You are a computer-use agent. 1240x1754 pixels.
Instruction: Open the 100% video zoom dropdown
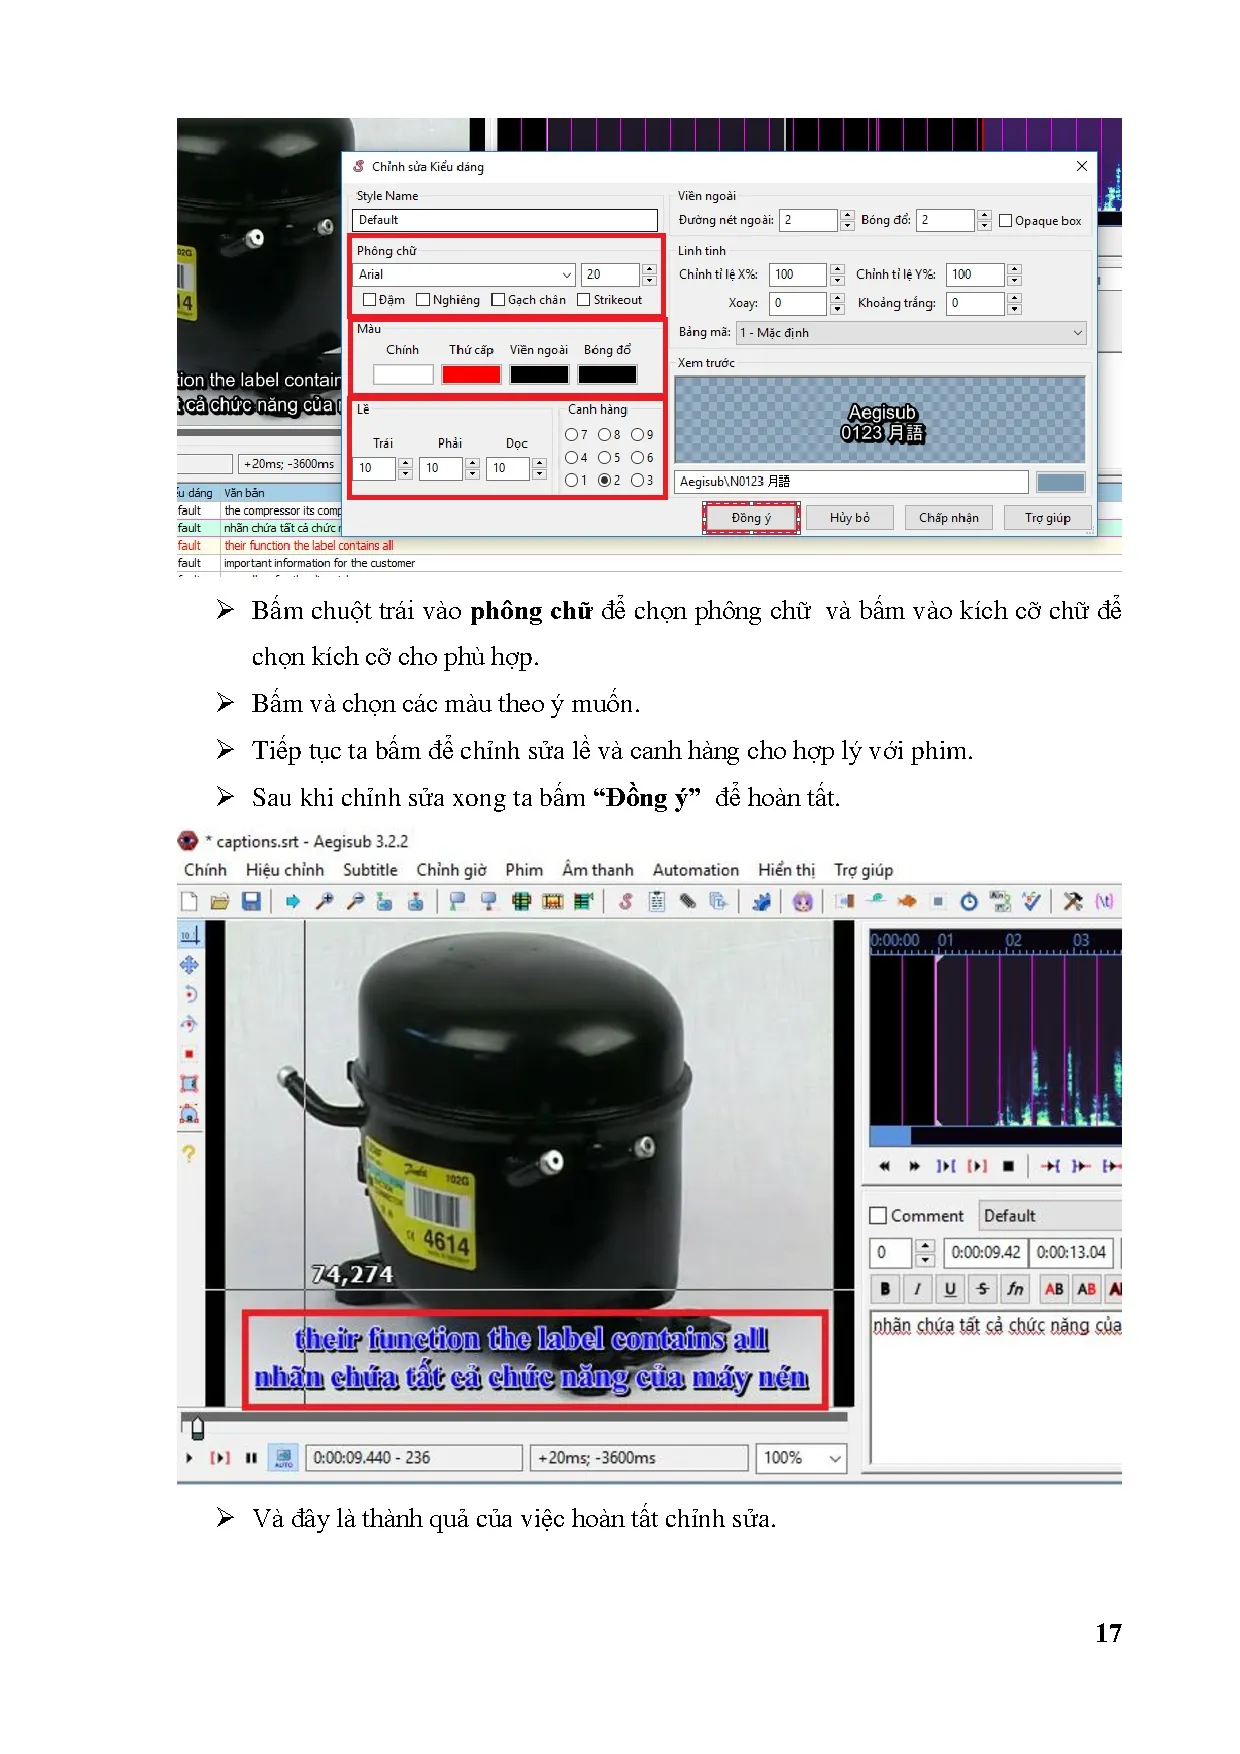coord(834,1458)
